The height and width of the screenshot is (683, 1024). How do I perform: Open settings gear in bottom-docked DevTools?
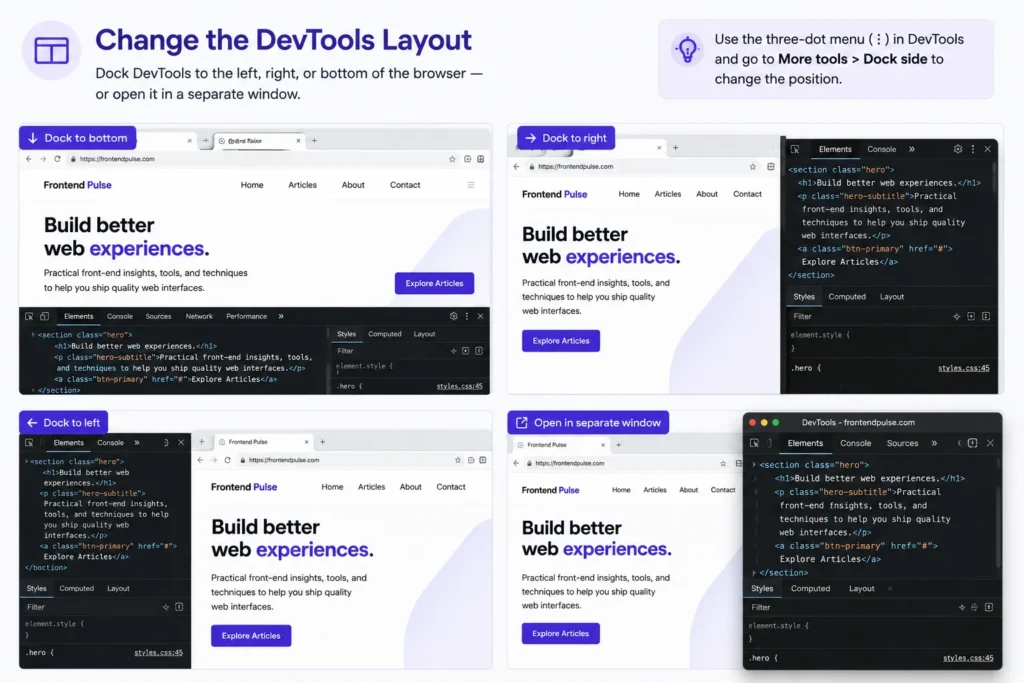point(453,316)
